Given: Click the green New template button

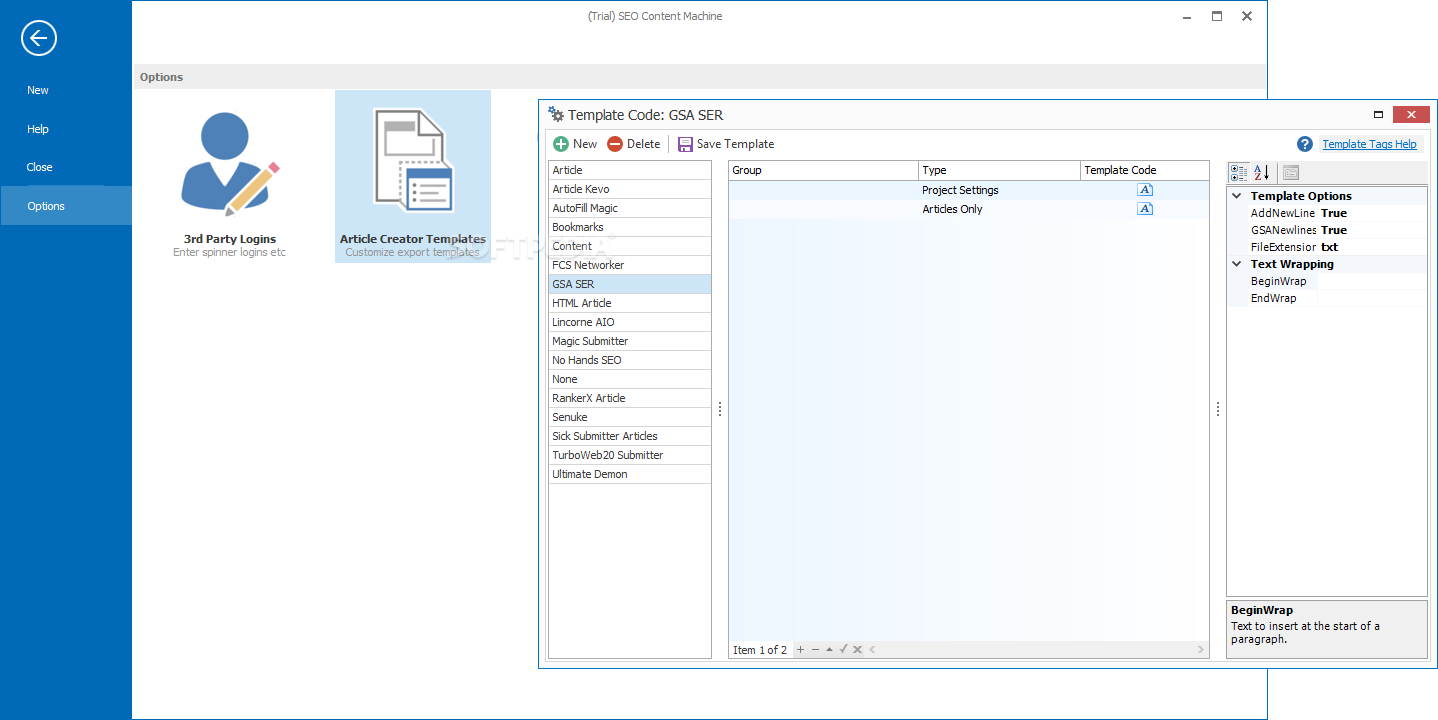Looking at the screenshot, I should pyautogui.click(x=575, y=144).
